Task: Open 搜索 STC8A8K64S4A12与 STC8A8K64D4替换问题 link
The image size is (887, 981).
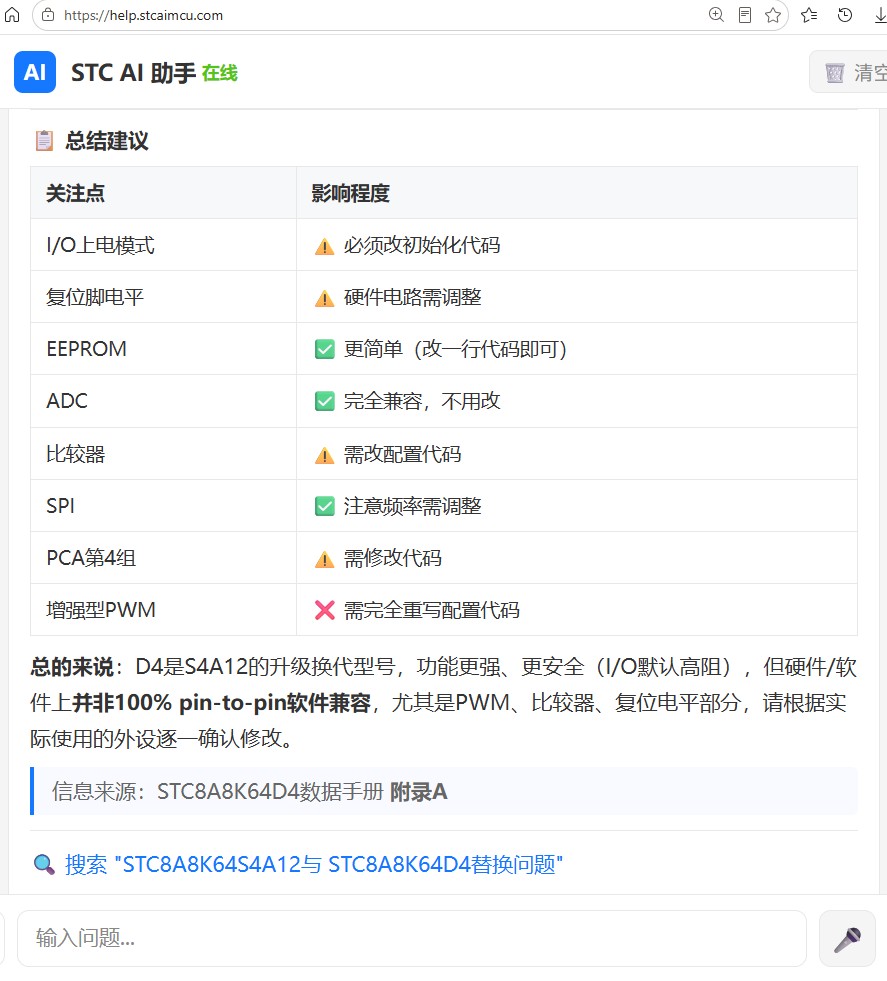Action: tap(314, 865)
